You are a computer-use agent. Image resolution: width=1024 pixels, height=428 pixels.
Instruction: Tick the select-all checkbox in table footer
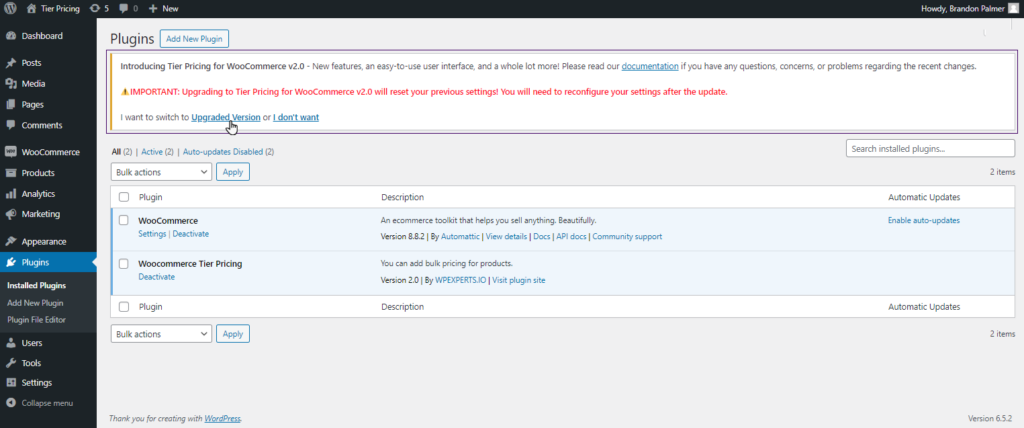coord(124,306)
